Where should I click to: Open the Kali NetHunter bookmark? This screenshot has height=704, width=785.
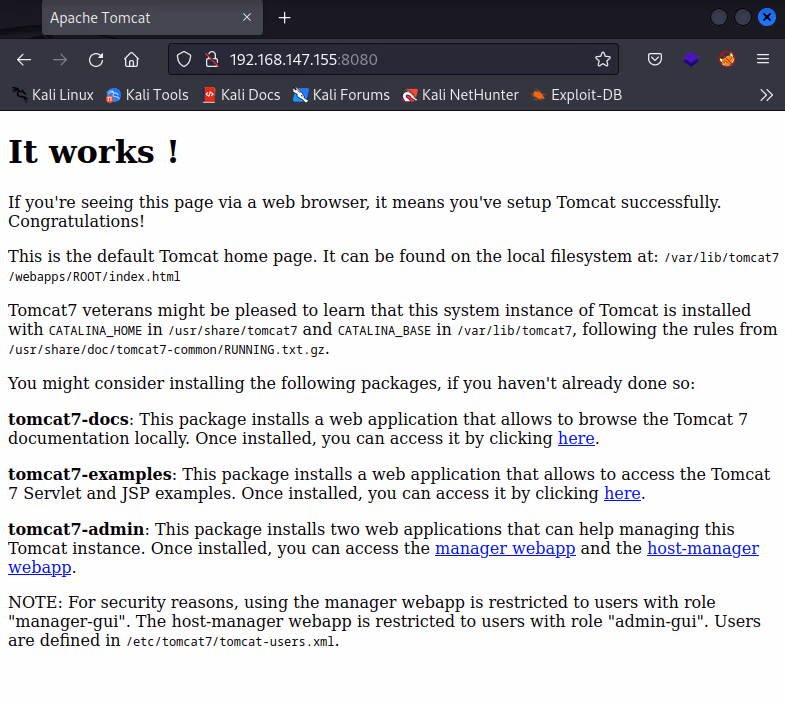coord(460,95)
